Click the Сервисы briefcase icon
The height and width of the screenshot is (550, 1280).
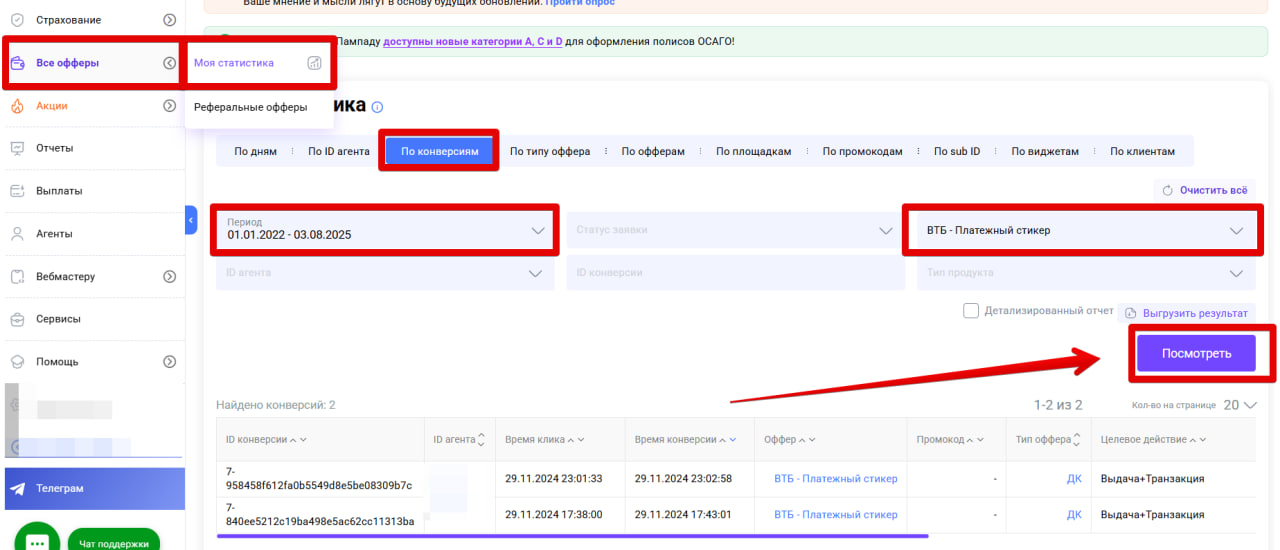17,319
